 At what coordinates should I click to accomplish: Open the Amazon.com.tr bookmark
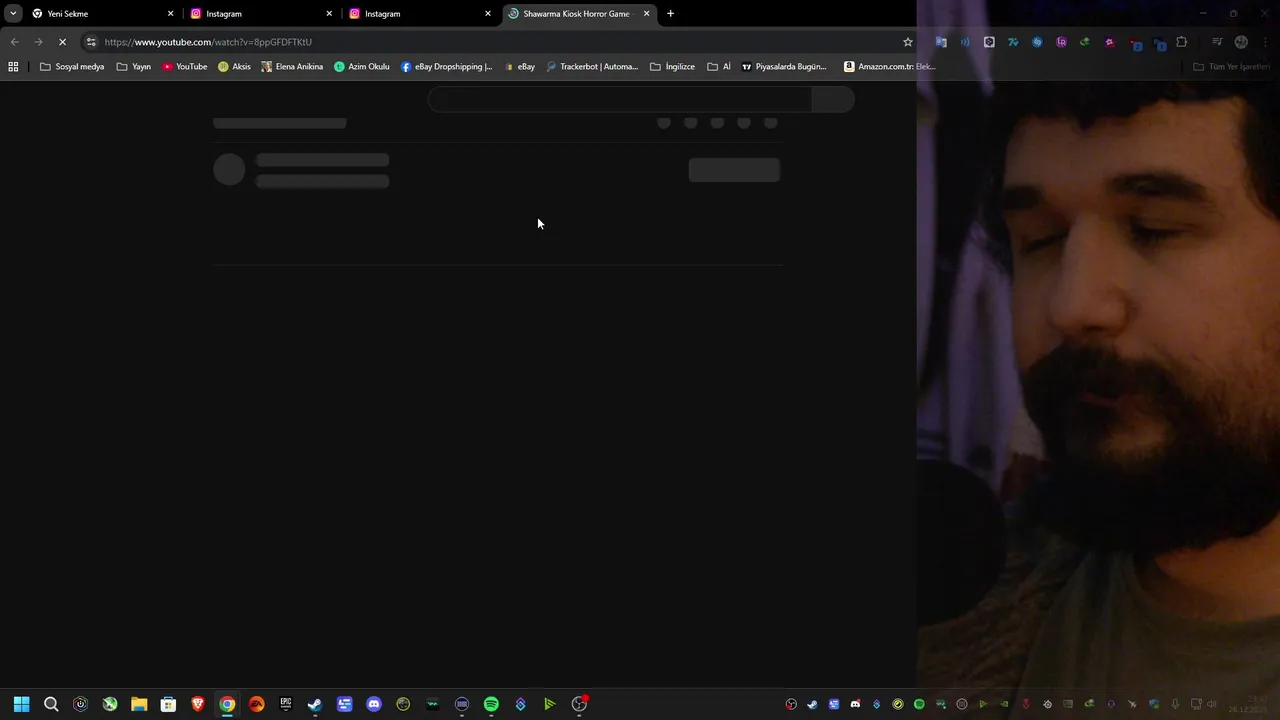click(x=889, y=67)
